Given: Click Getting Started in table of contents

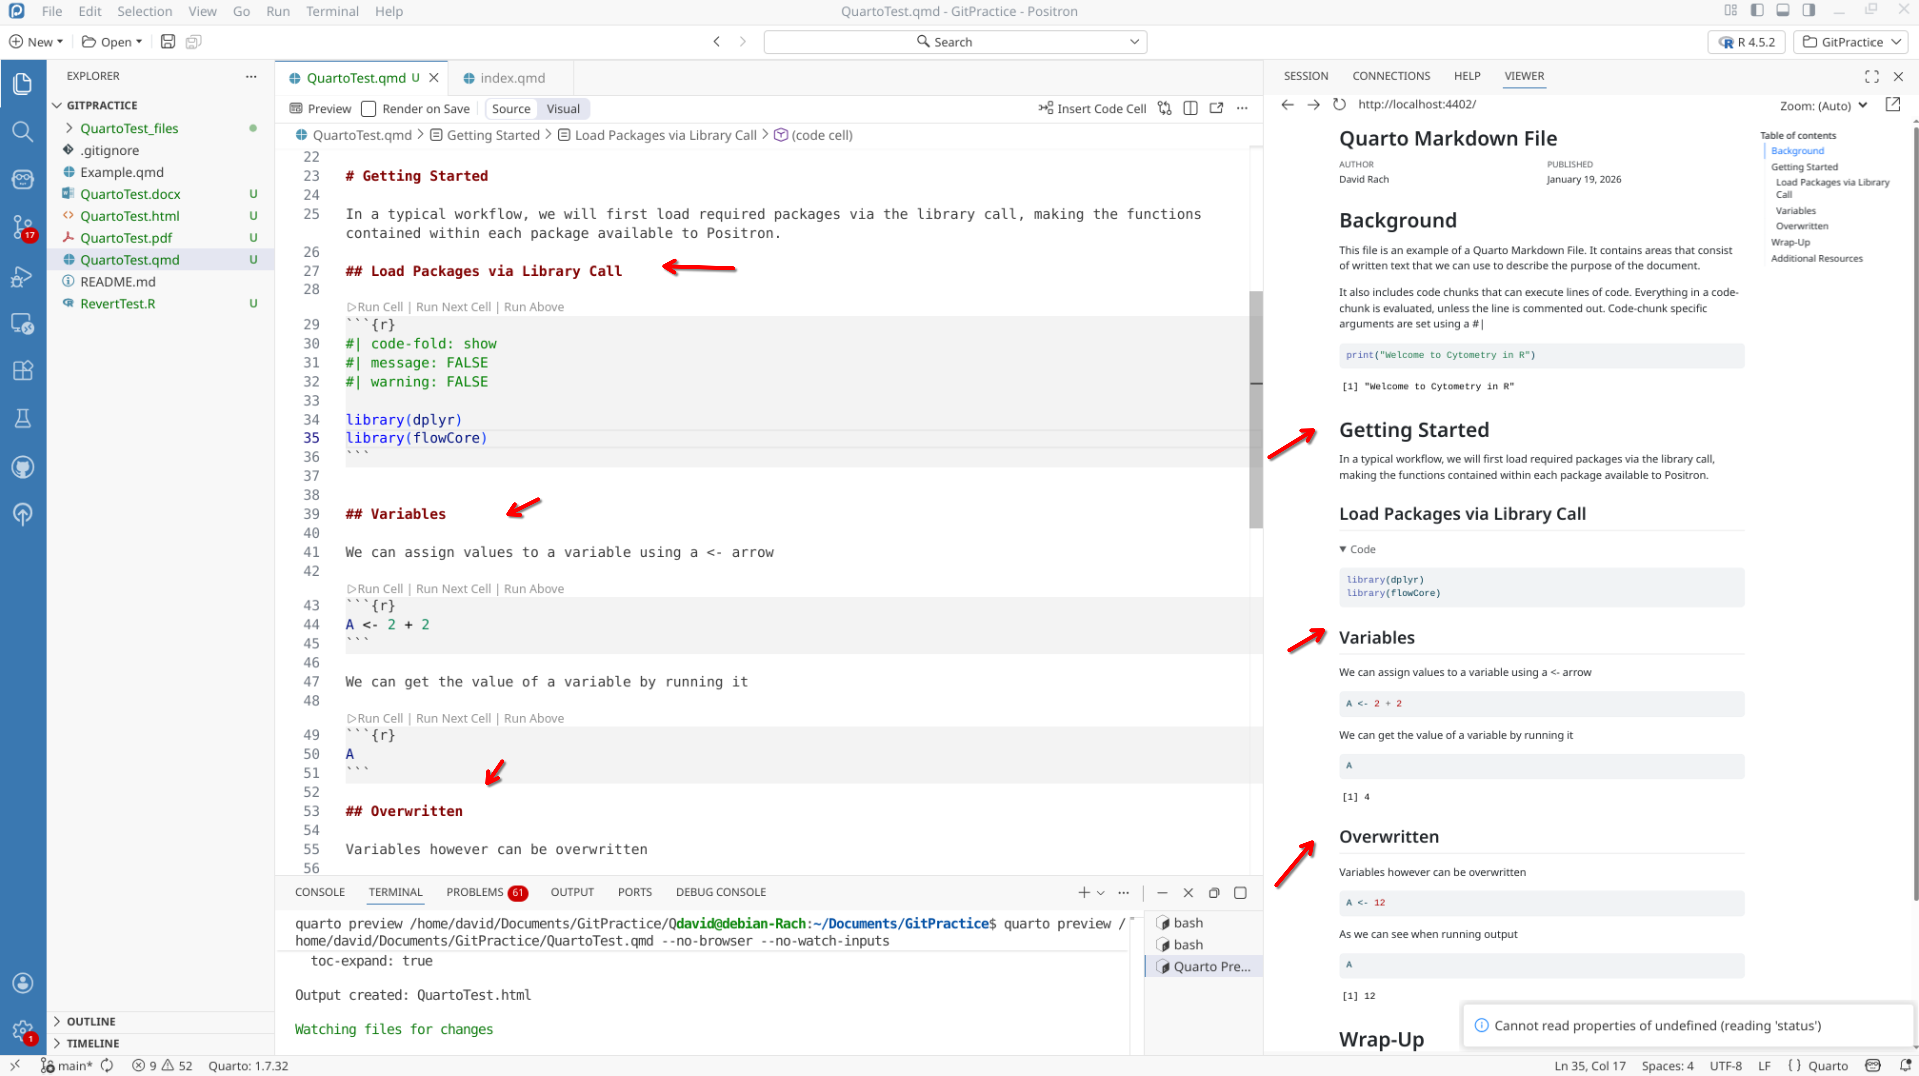Looking at the screenshot, I should point(1804,167).
